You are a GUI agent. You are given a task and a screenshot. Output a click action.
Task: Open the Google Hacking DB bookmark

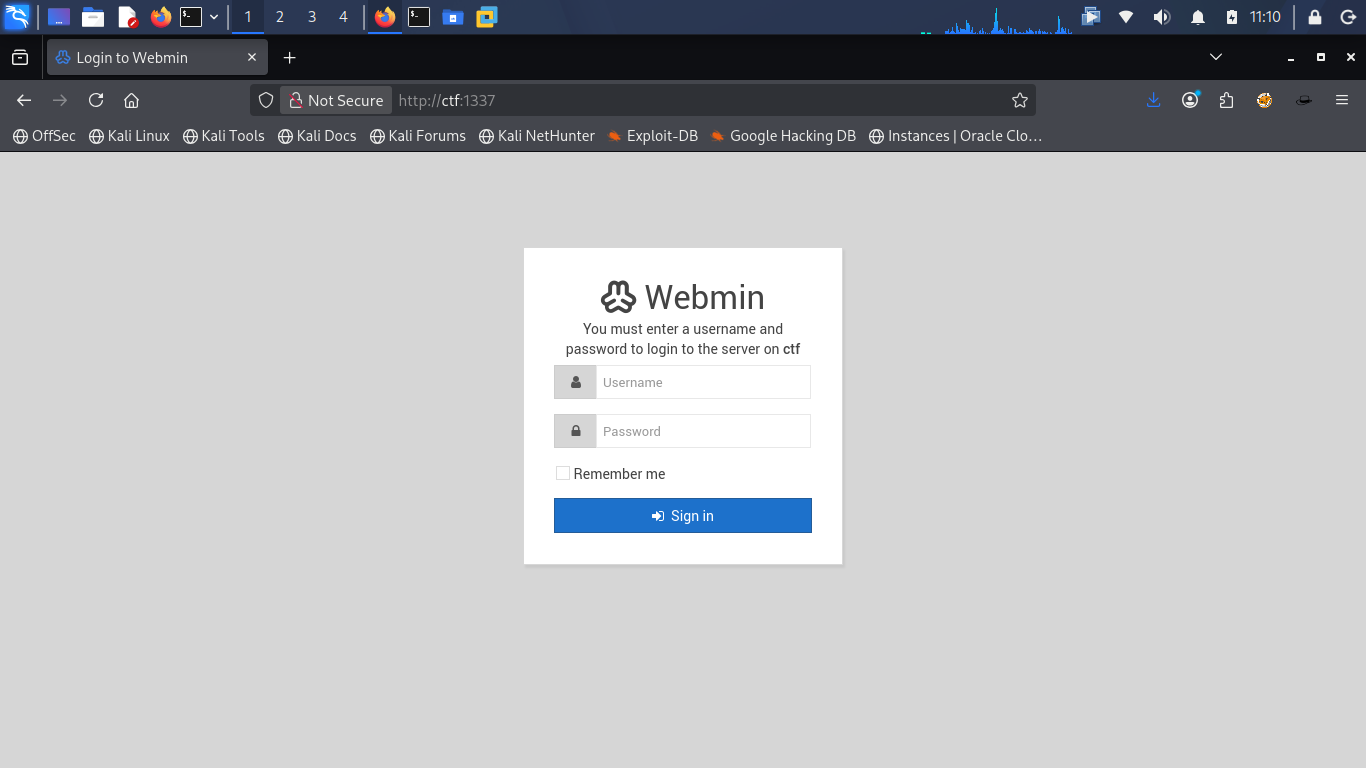click(x=783, y=136)
